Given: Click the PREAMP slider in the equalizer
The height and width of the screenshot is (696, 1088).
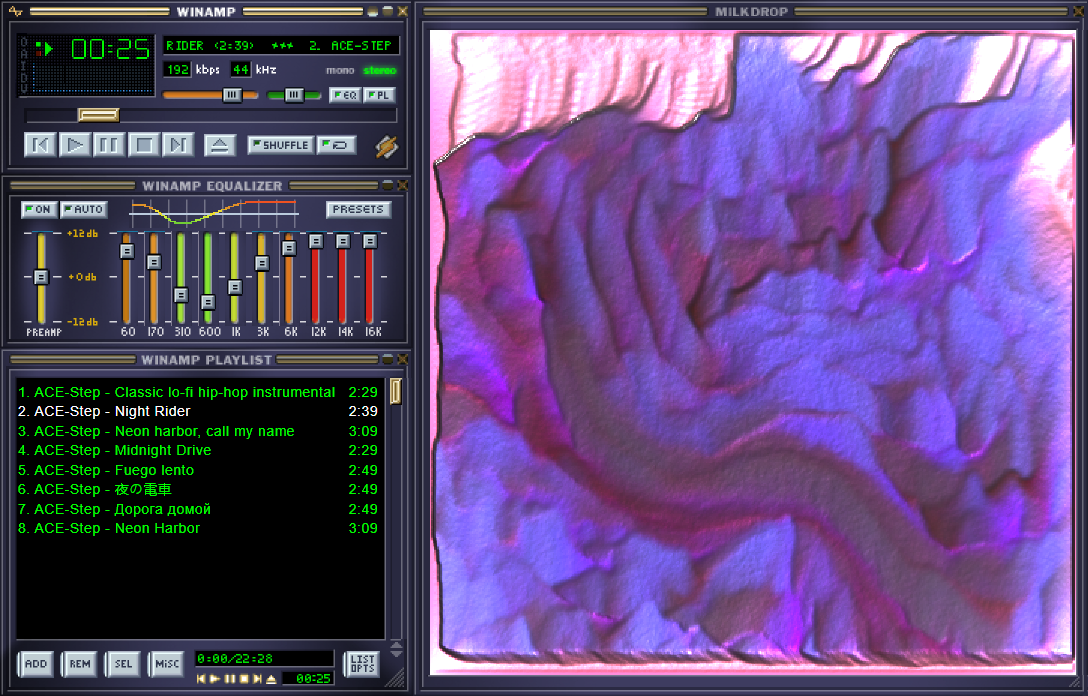Looking at the screenshot, I should pyautogui.click(x=41, y=277).
